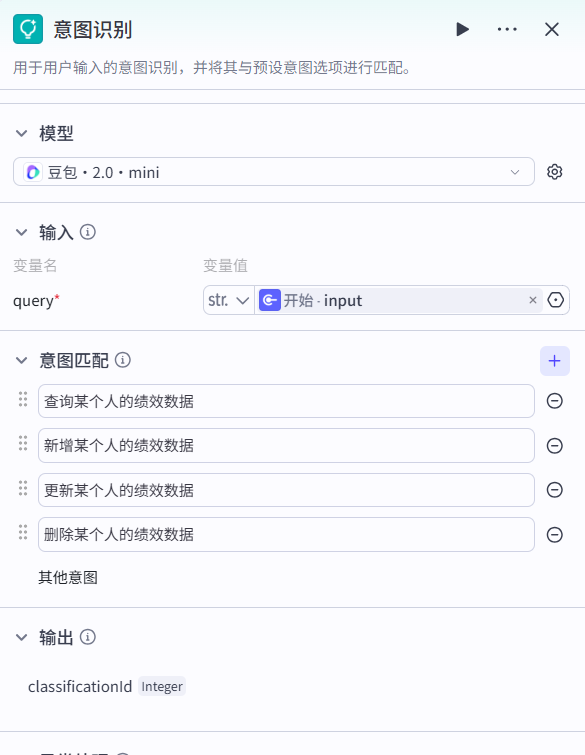Viewport: 585px width, 755px height.
Task: Edit the 新增某个人的绩效数据 intent field
Action: point(286,445)
